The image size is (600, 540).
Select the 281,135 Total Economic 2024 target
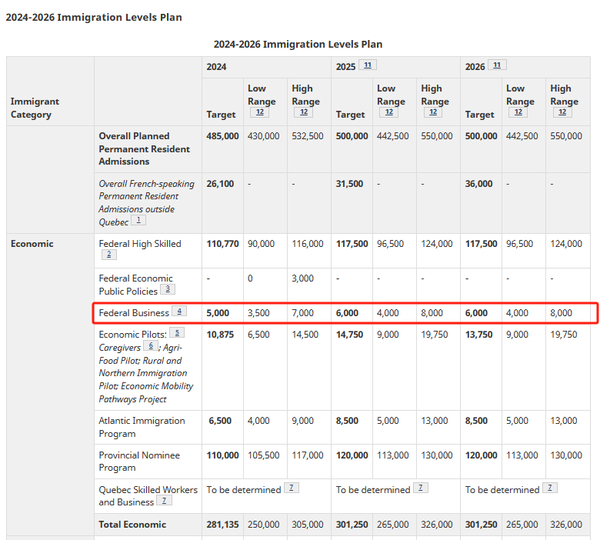pos(222,524)
